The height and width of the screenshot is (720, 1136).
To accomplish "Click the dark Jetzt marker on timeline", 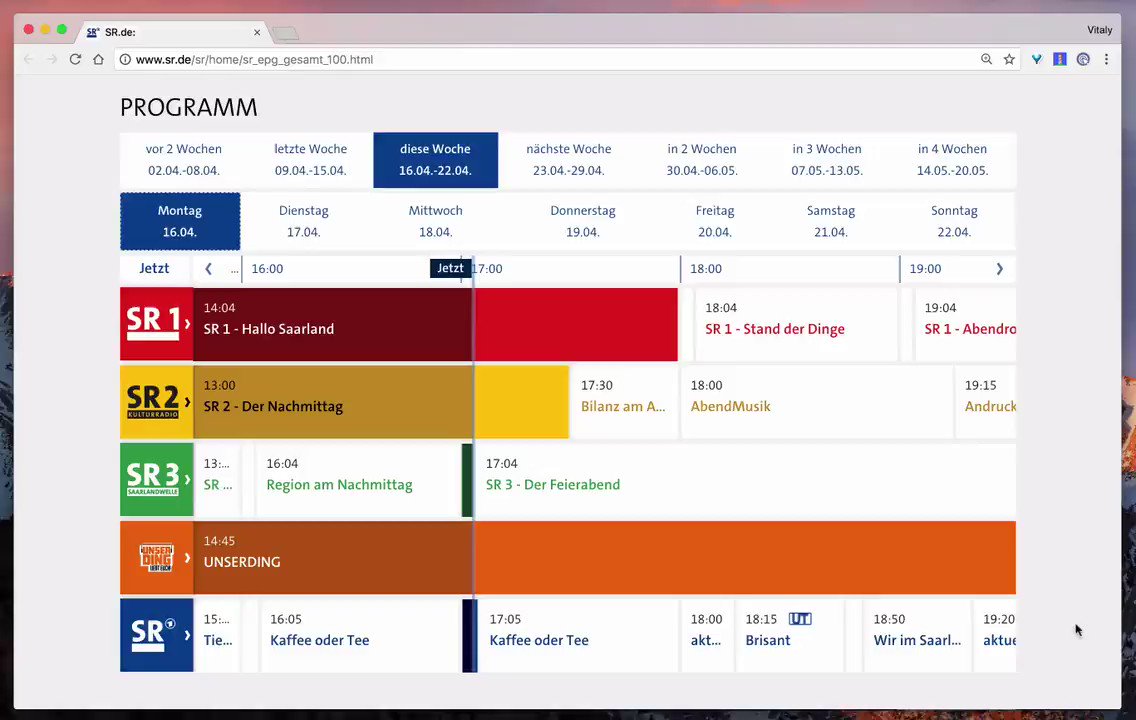I will (x=450, y=268).
